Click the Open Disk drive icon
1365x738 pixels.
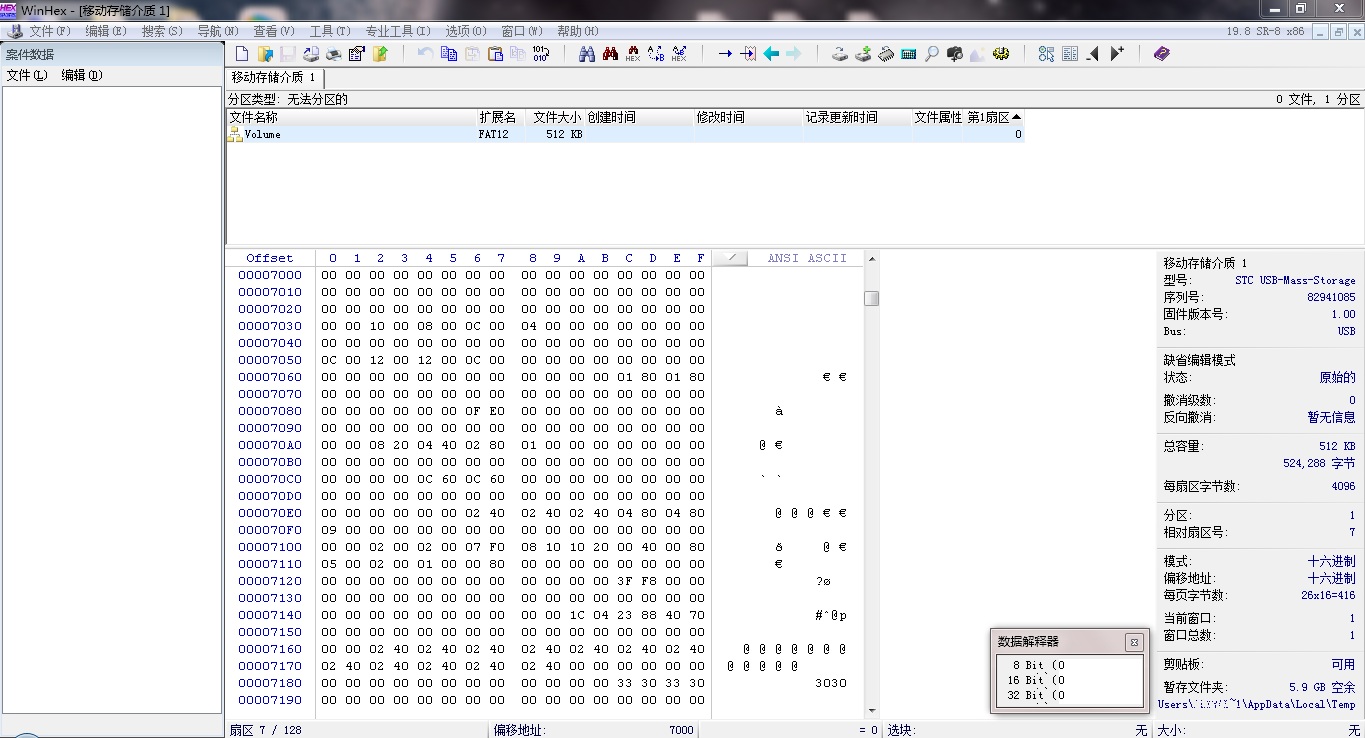[840, 54]
